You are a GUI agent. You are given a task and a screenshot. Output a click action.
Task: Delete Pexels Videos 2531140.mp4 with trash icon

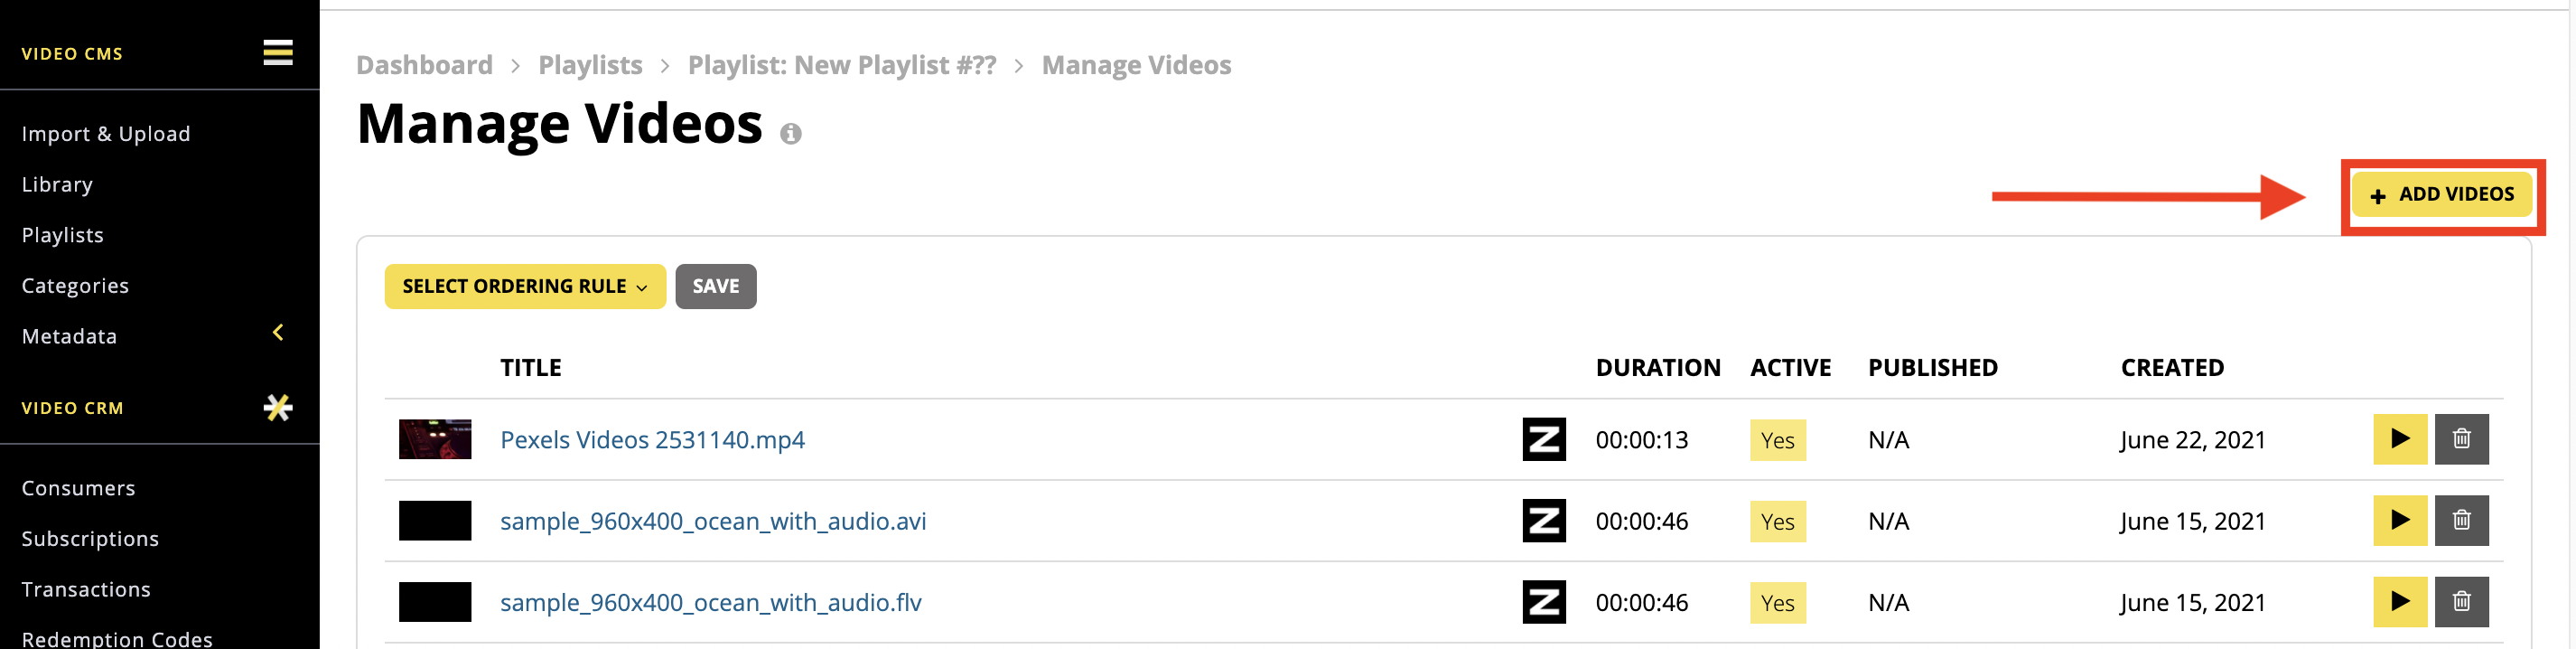(x=2462, y=439)
